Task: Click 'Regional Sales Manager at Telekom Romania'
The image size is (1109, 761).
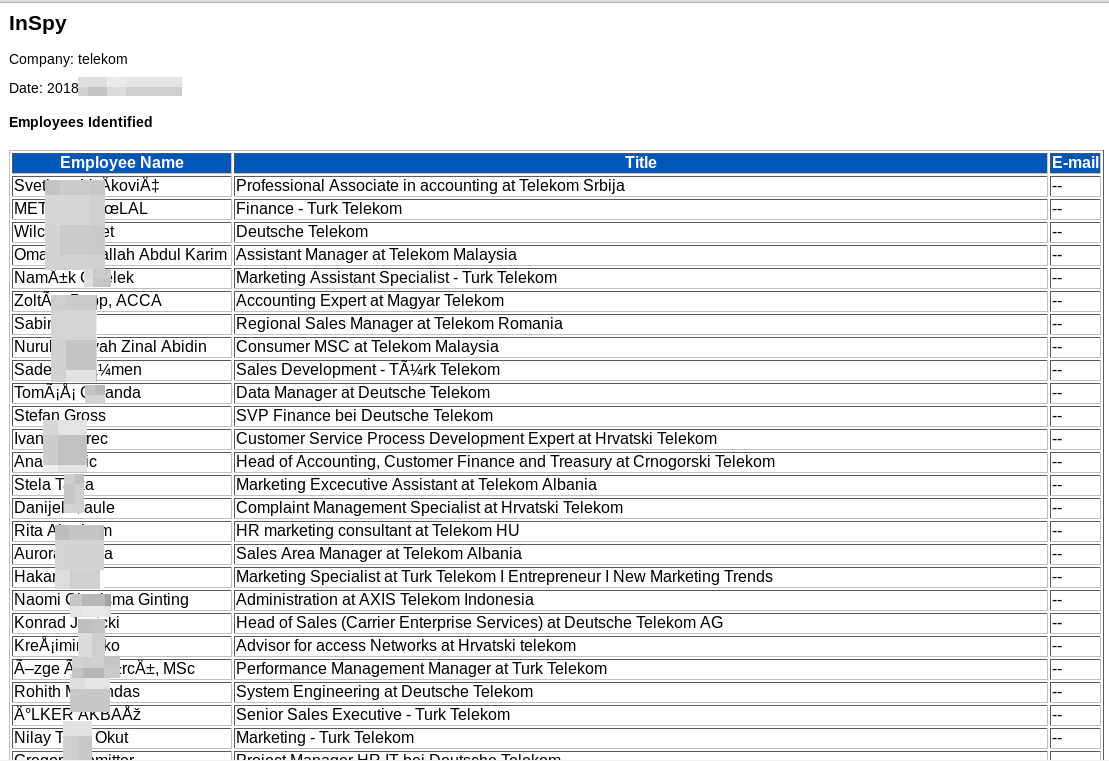Action: click(399, 324)
